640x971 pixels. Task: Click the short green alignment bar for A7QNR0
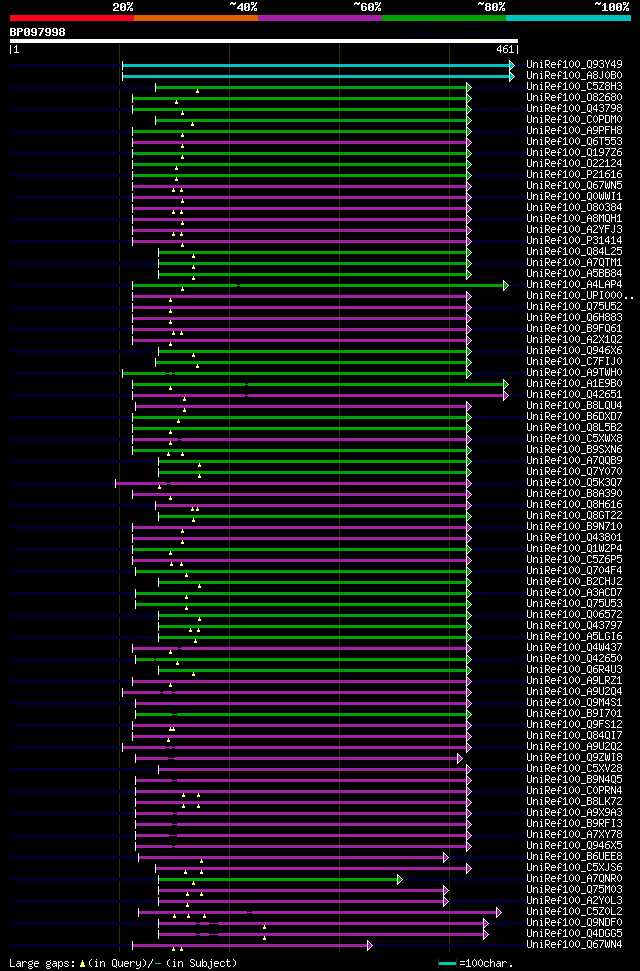(x=280, y=879)
